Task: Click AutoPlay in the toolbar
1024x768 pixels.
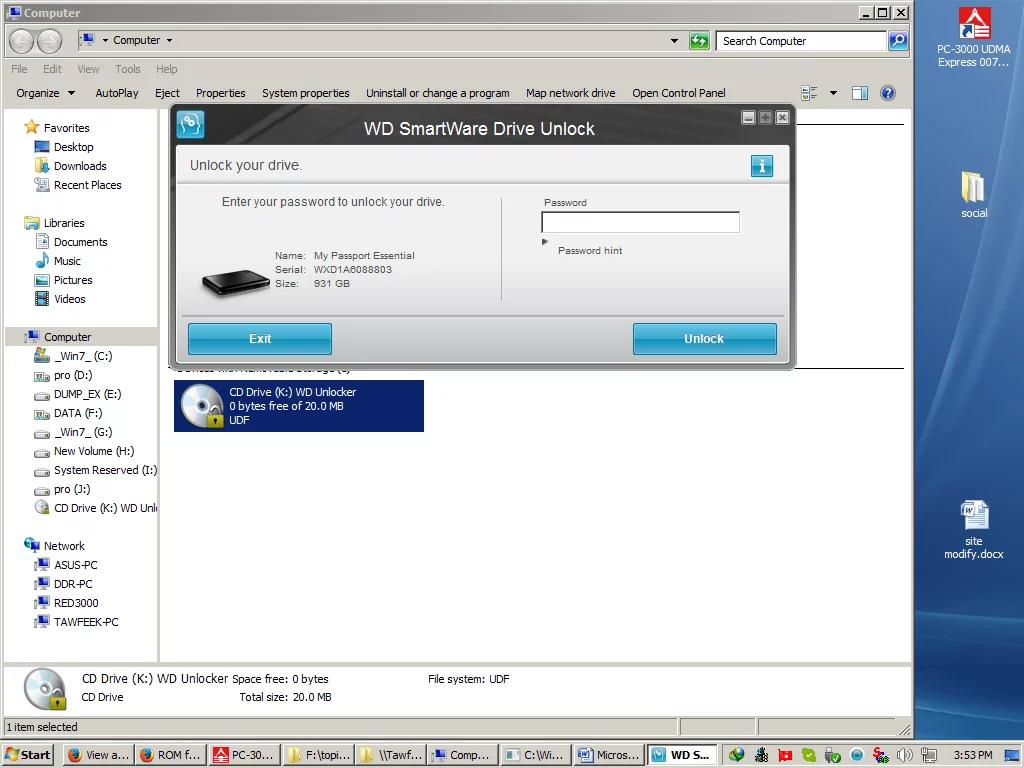Action: (117, 93)
